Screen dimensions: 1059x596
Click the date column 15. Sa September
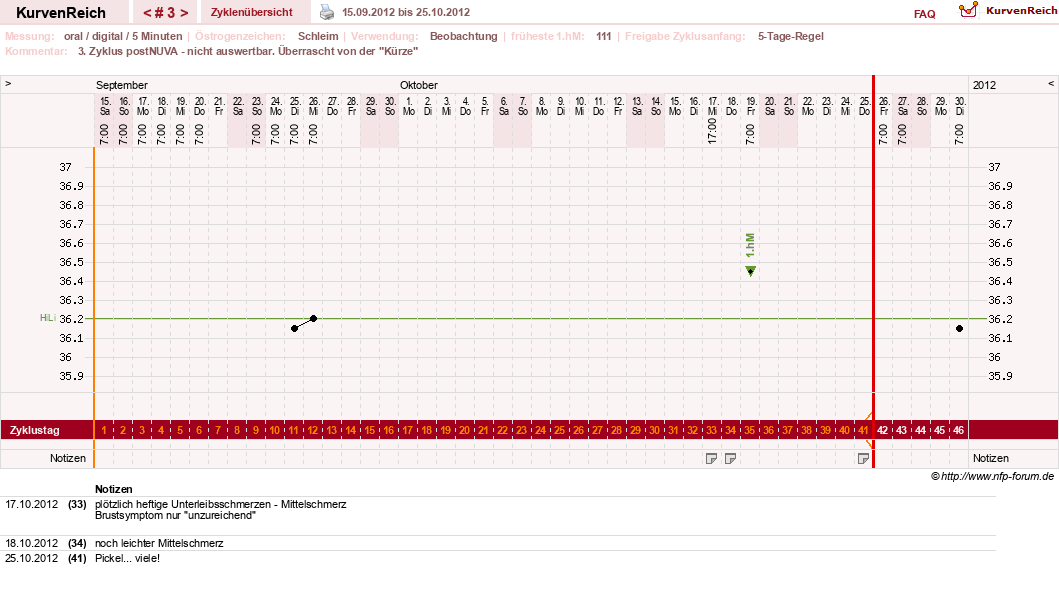point(105,106)
